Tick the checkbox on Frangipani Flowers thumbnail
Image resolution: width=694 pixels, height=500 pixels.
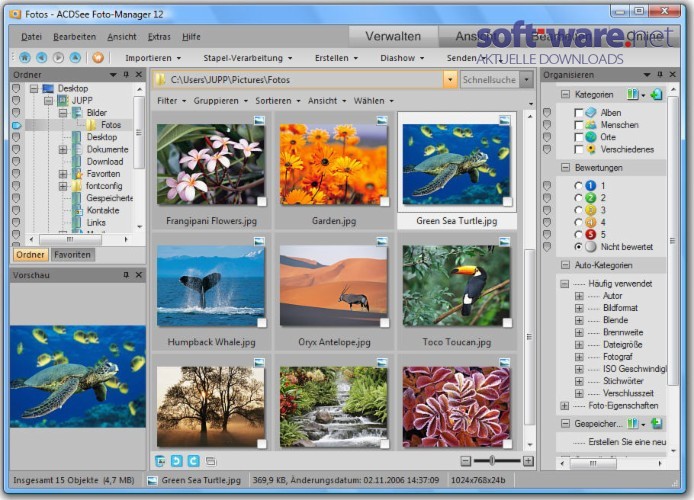click(x=262, y=202)
